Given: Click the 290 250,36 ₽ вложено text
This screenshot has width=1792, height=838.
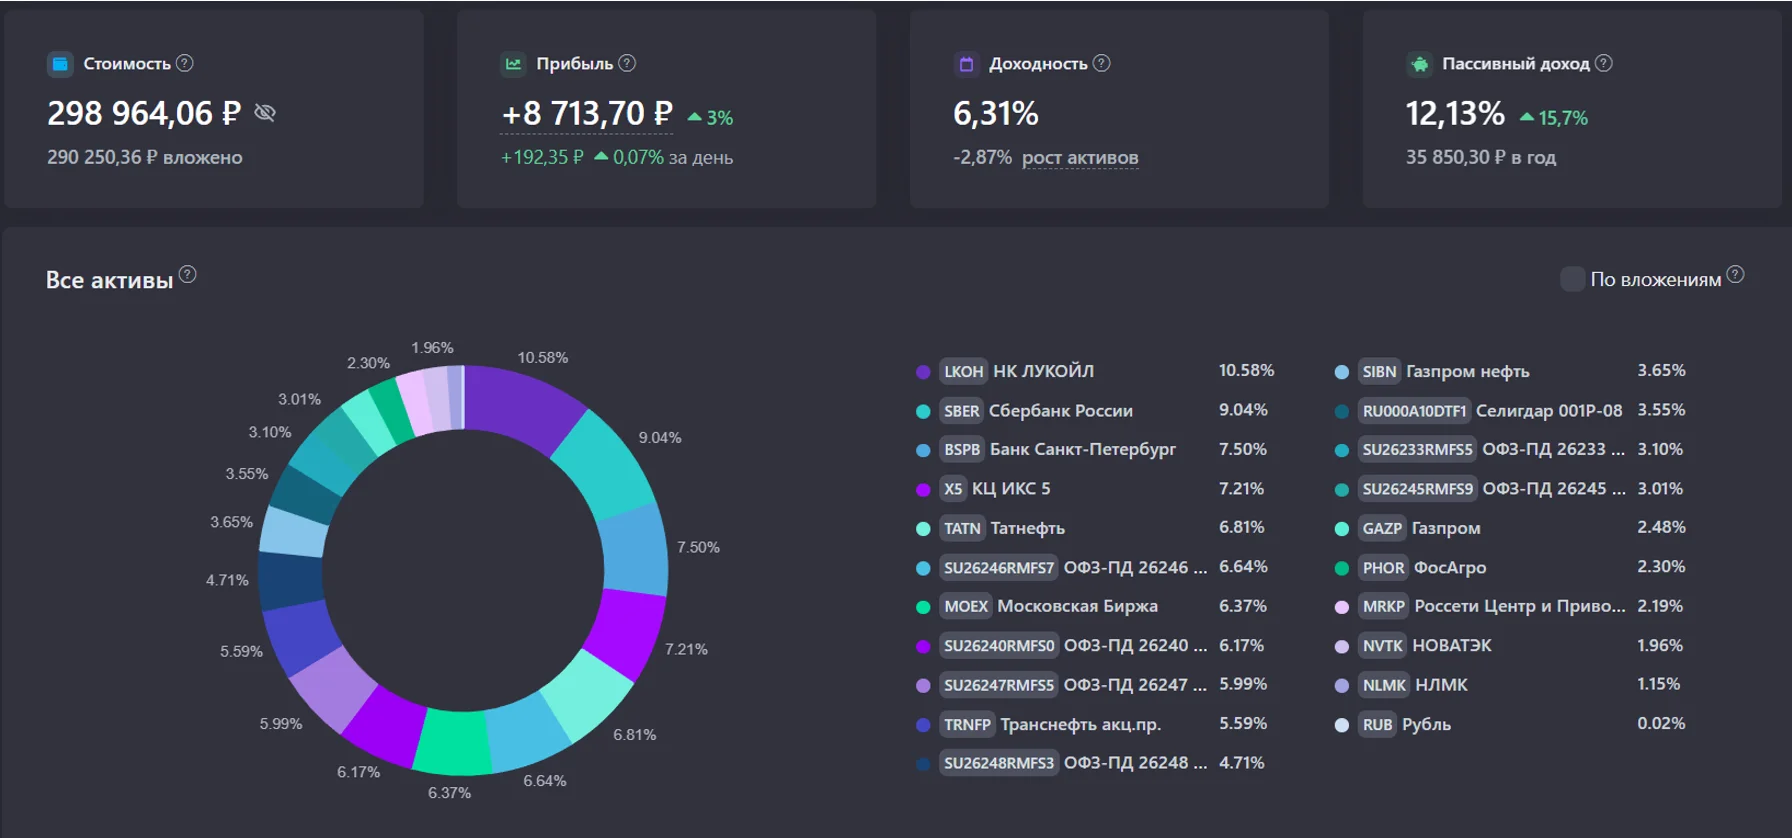Looking at the screenshot, I should [x=145, y=158].
